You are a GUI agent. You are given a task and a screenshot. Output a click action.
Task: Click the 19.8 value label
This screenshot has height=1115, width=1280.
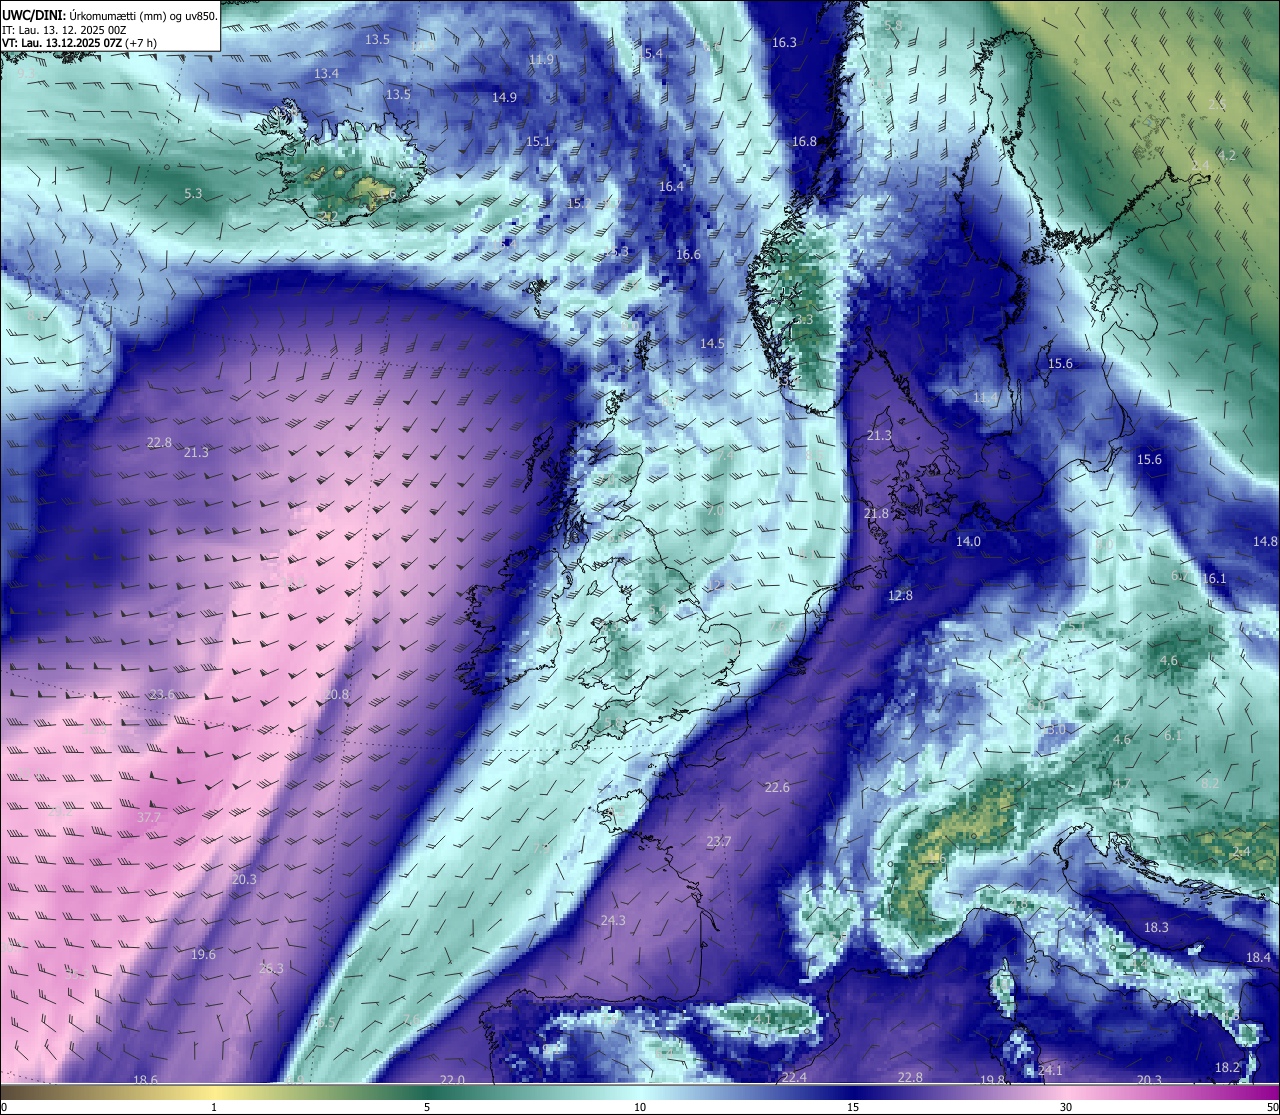992,1080
